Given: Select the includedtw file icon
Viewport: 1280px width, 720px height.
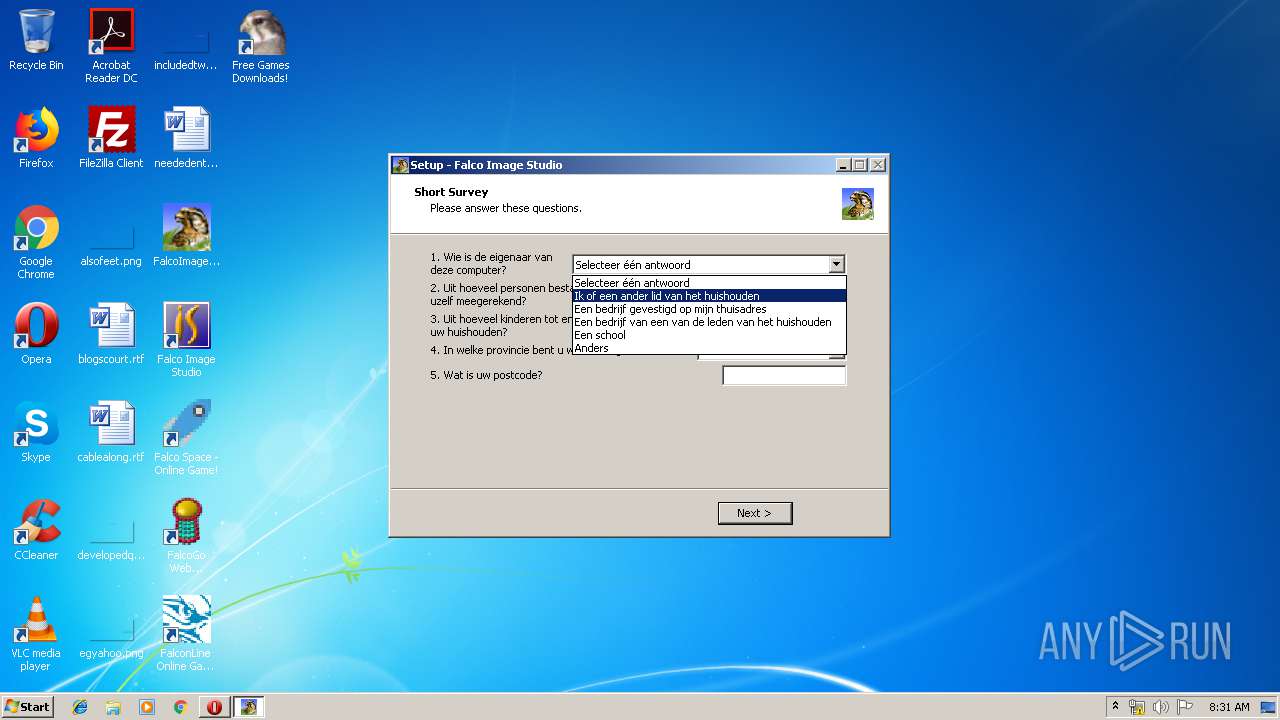Looking at the screenshot, I should 186,46.
